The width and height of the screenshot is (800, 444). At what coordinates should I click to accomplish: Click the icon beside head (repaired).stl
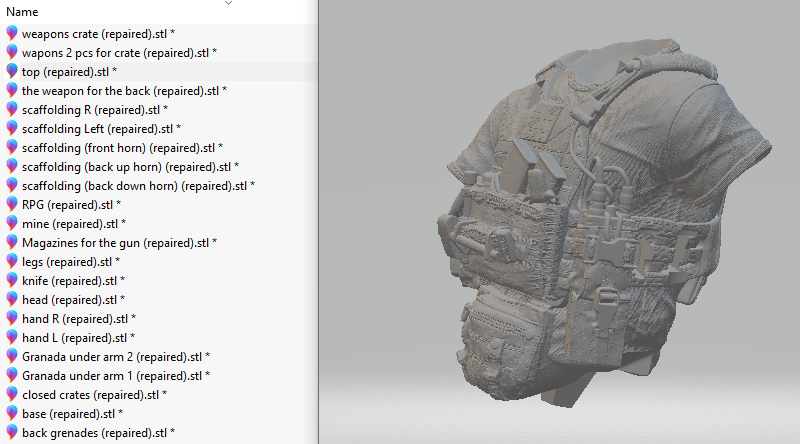tap(12, 299)
